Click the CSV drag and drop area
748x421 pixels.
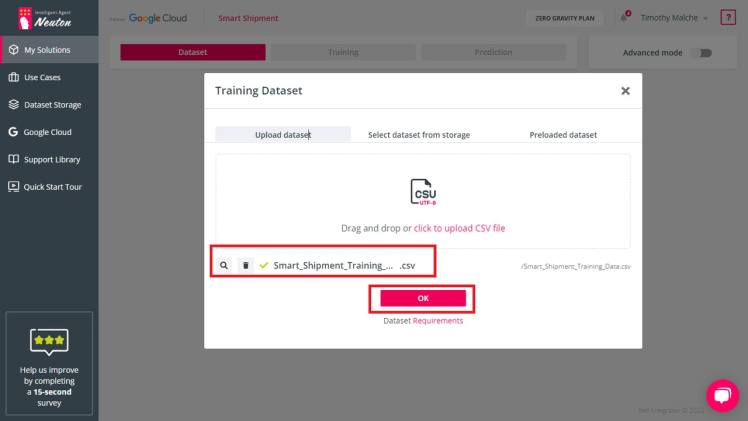click(423, 201)
